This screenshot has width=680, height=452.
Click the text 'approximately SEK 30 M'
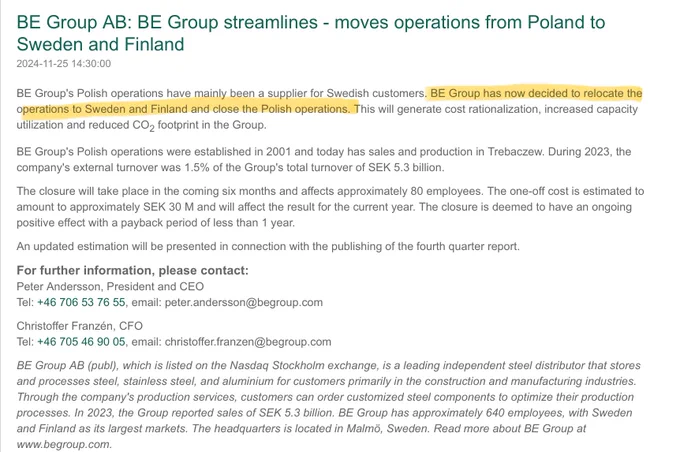[x=131, y=207]
